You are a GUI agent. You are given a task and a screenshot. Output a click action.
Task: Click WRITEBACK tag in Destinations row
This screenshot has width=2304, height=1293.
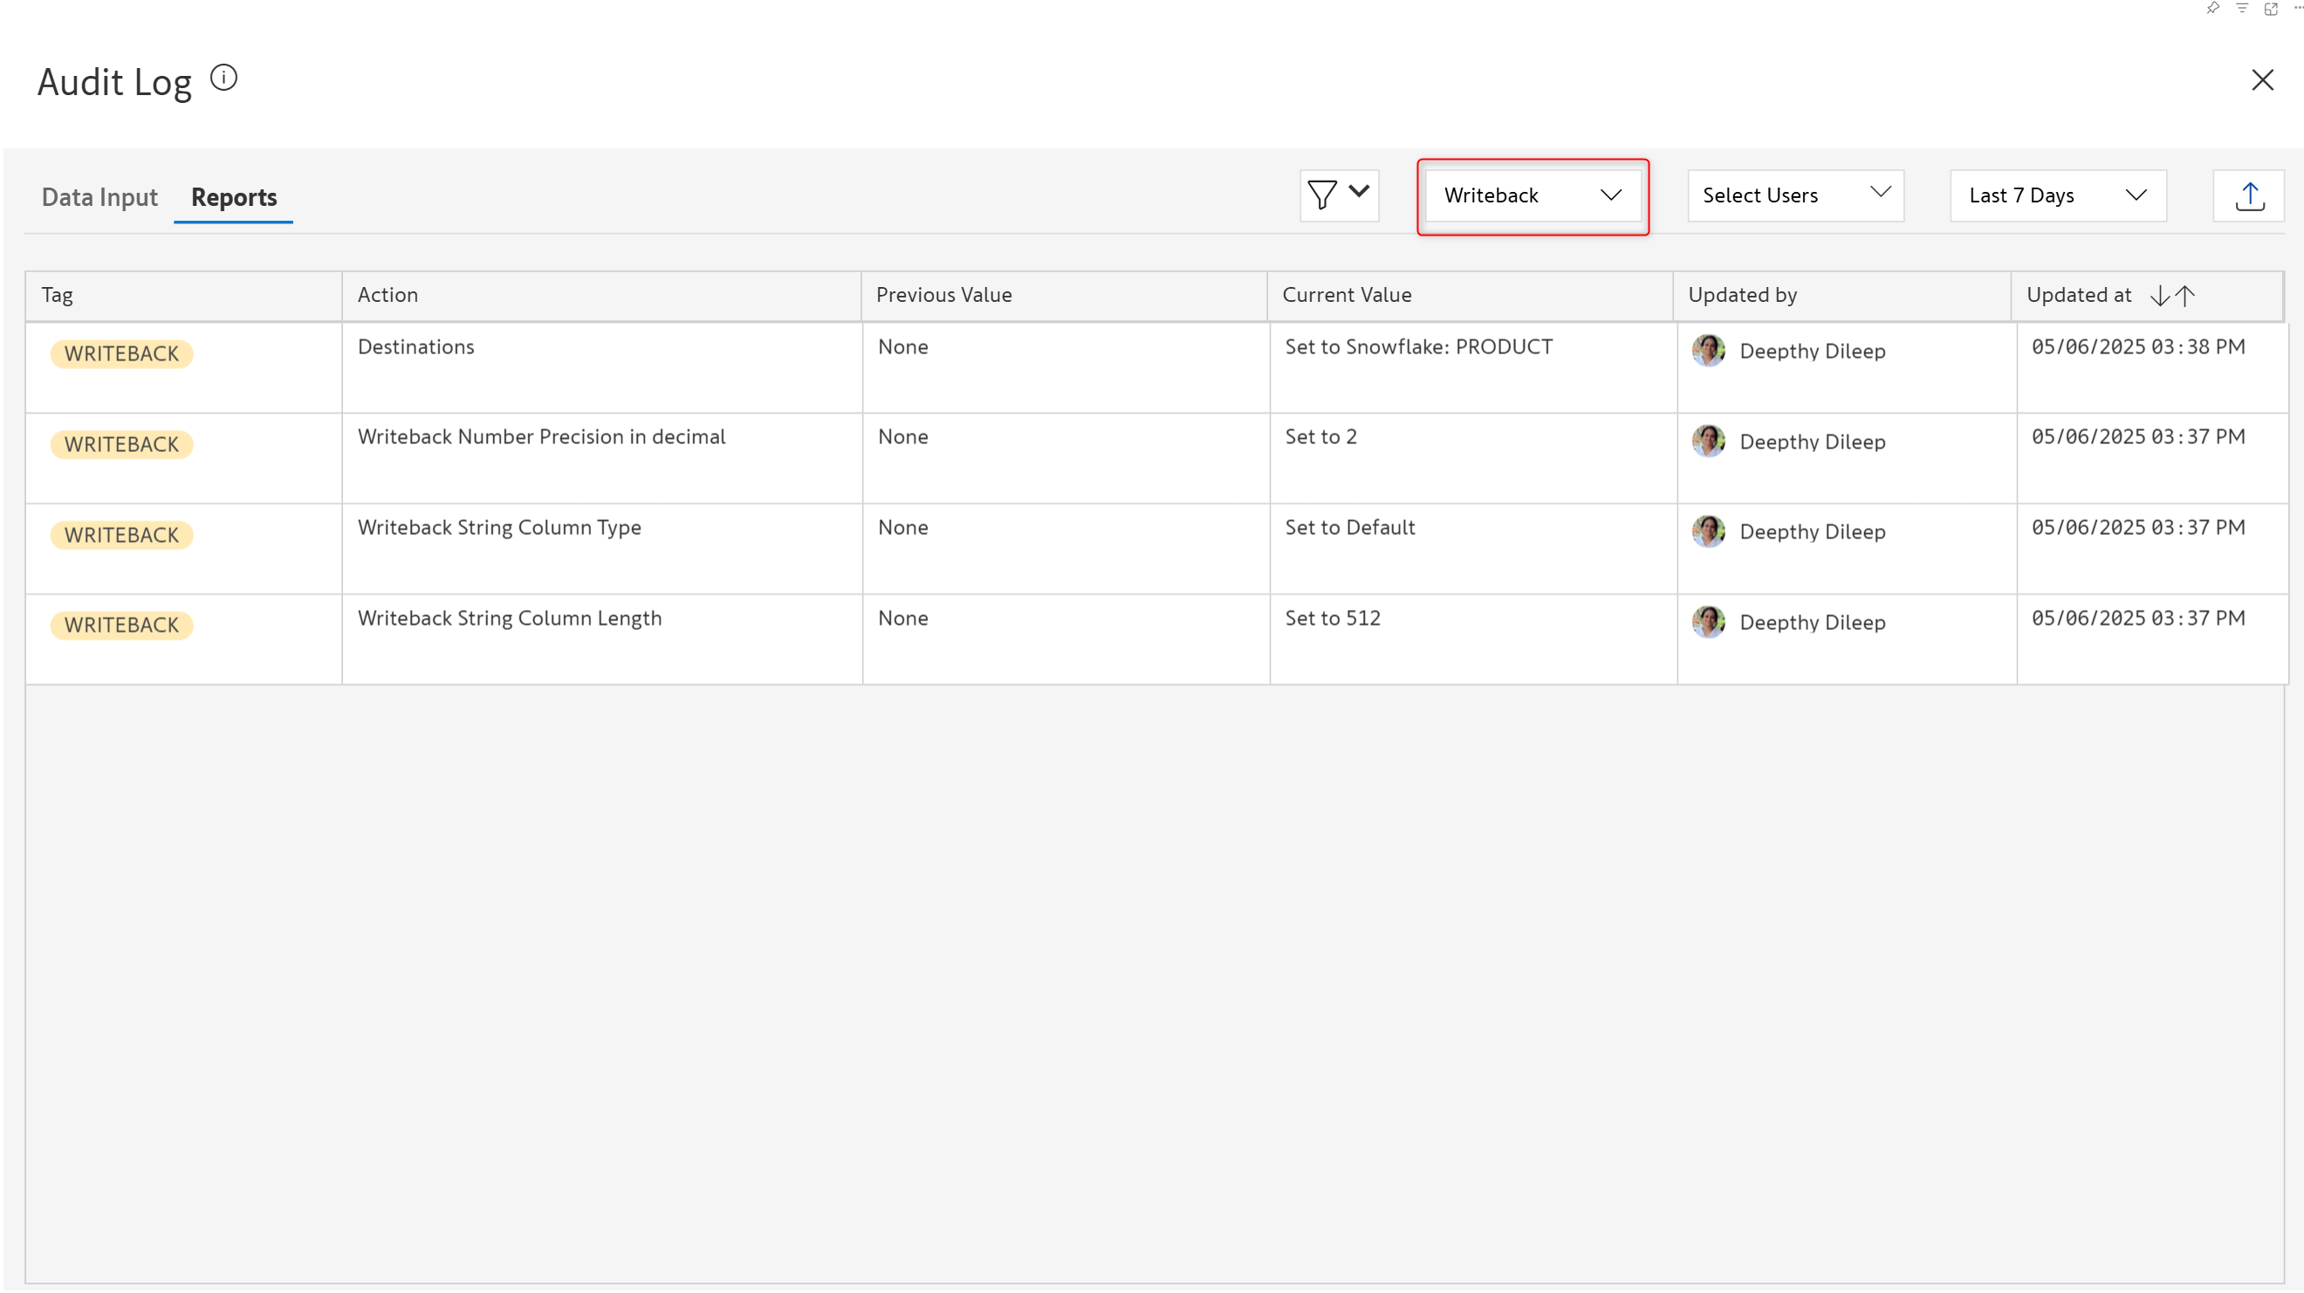(121, 354)
